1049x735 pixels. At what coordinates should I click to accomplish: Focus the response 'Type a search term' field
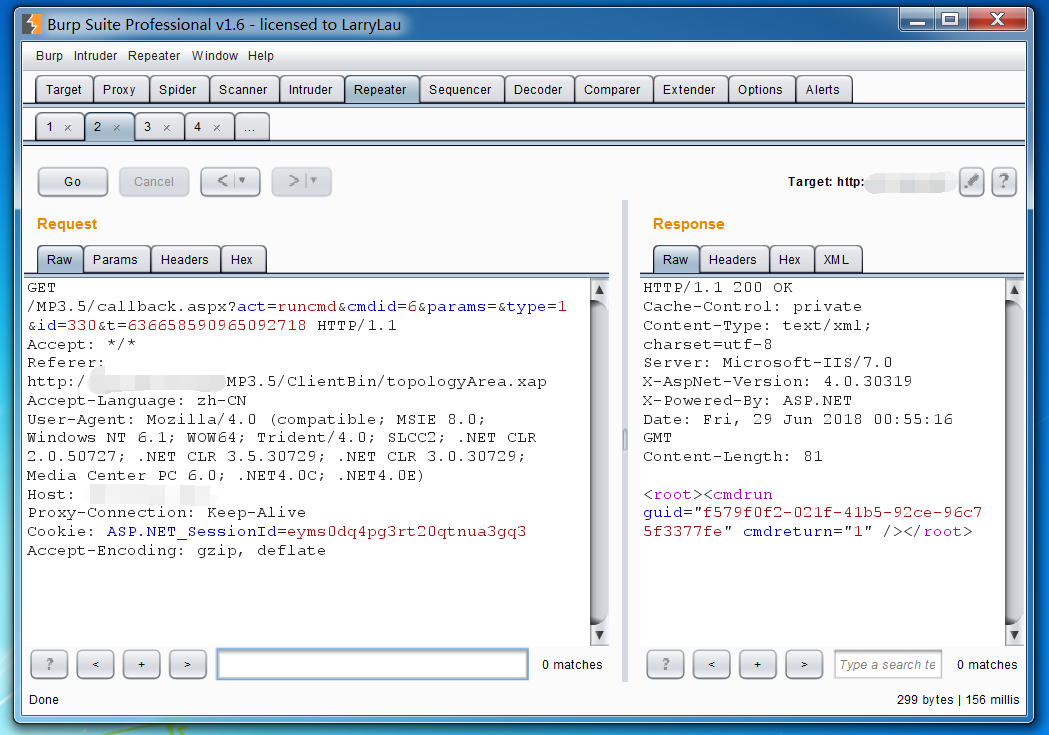888,664
